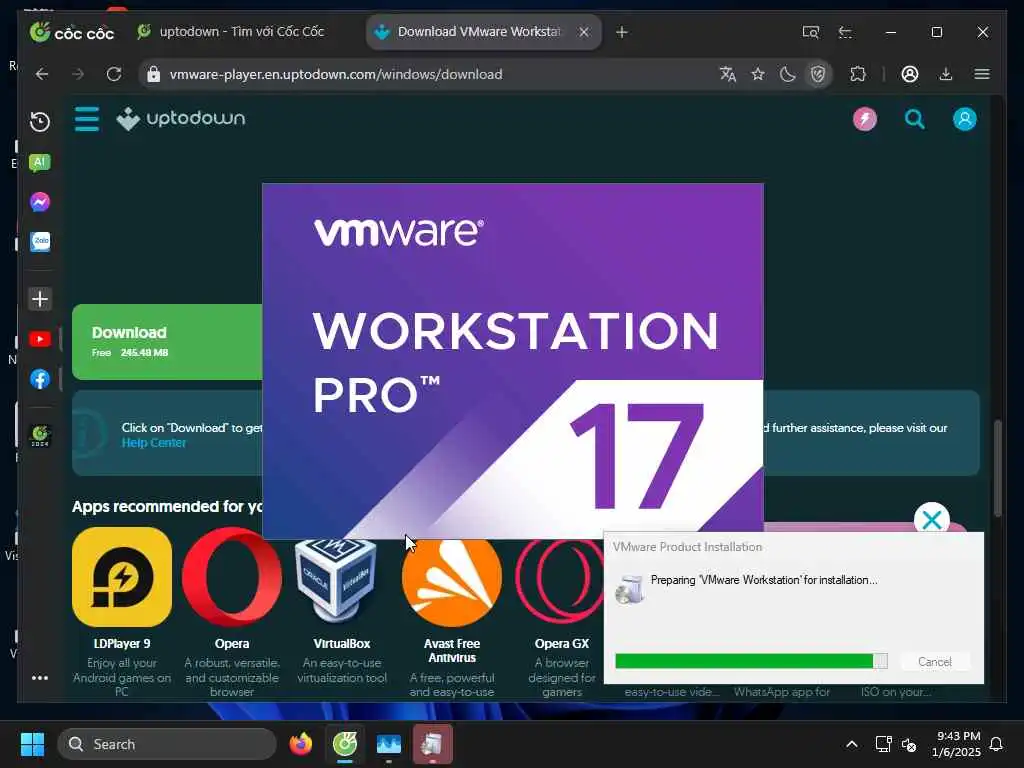The height and width of the screenshot is (768, 1024).
Task: Open Messenger in the browser sidebar
Action: point(40,202)
